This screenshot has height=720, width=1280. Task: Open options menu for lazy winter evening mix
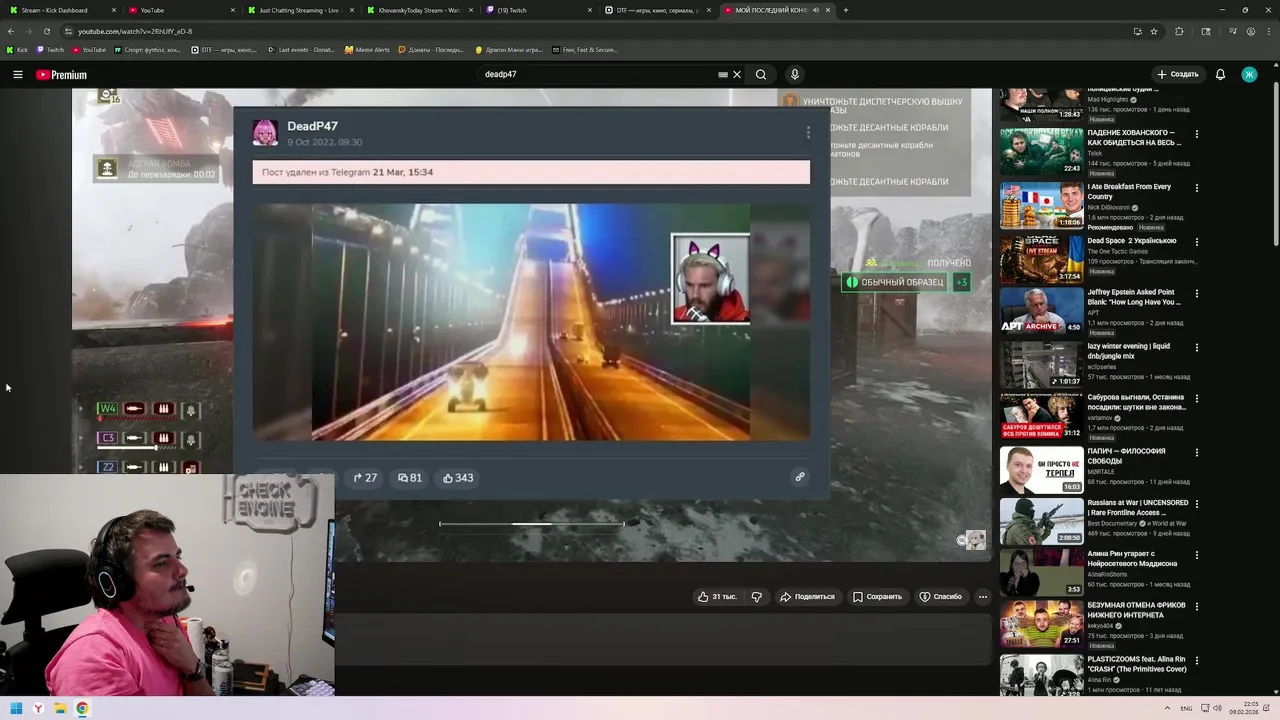pos(1197,348)
